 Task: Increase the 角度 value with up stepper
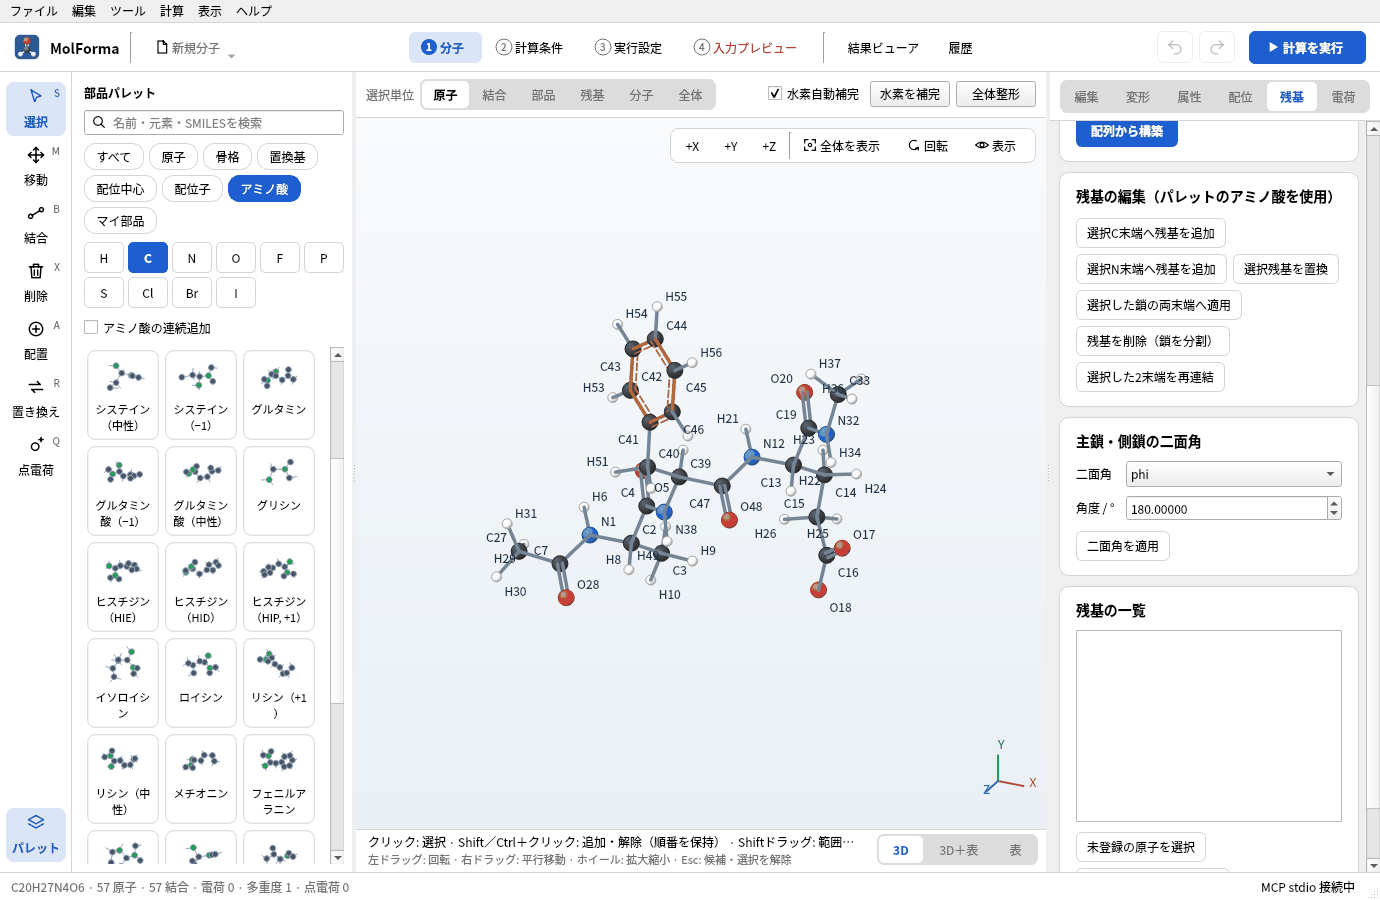tap(1334, 503)
